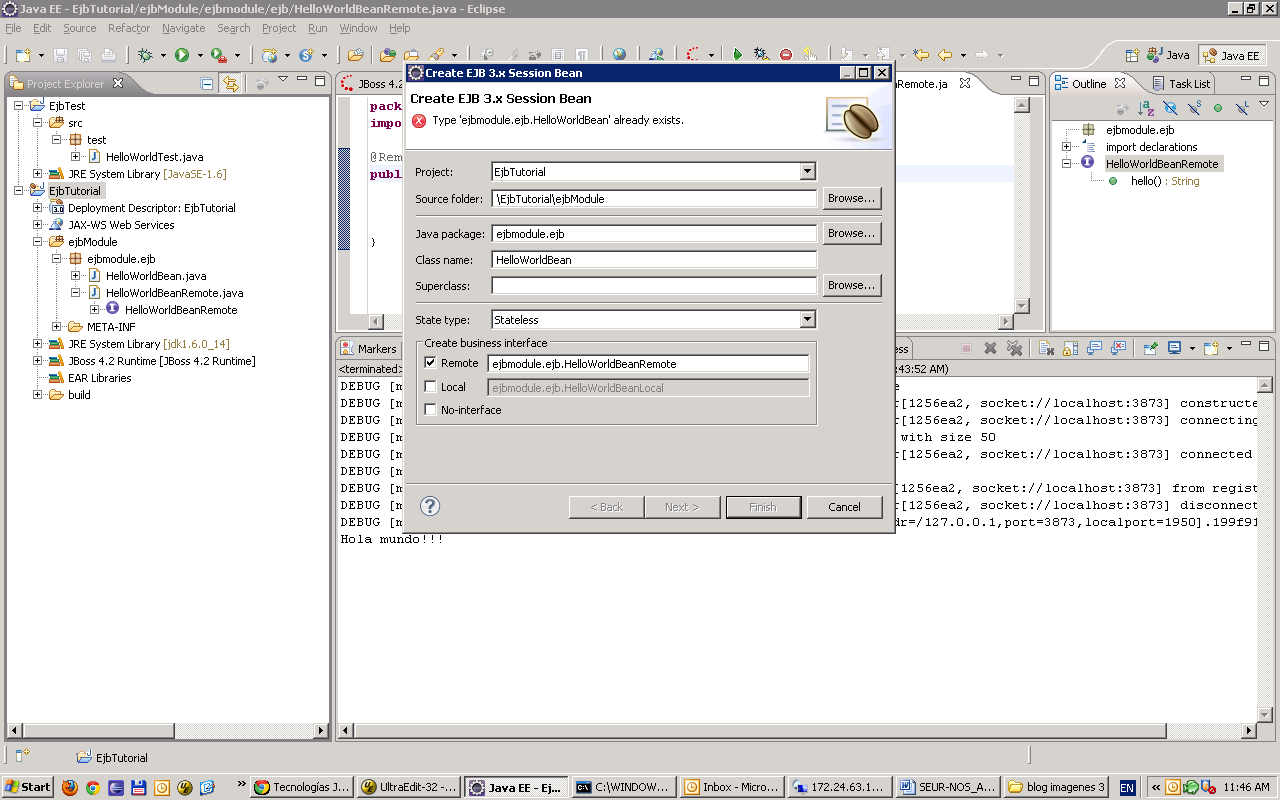The width and height of the screenshot is (1280, 800).
Task: Open the Project dropdown showing EjbTutorial
Action: point(806,171)
